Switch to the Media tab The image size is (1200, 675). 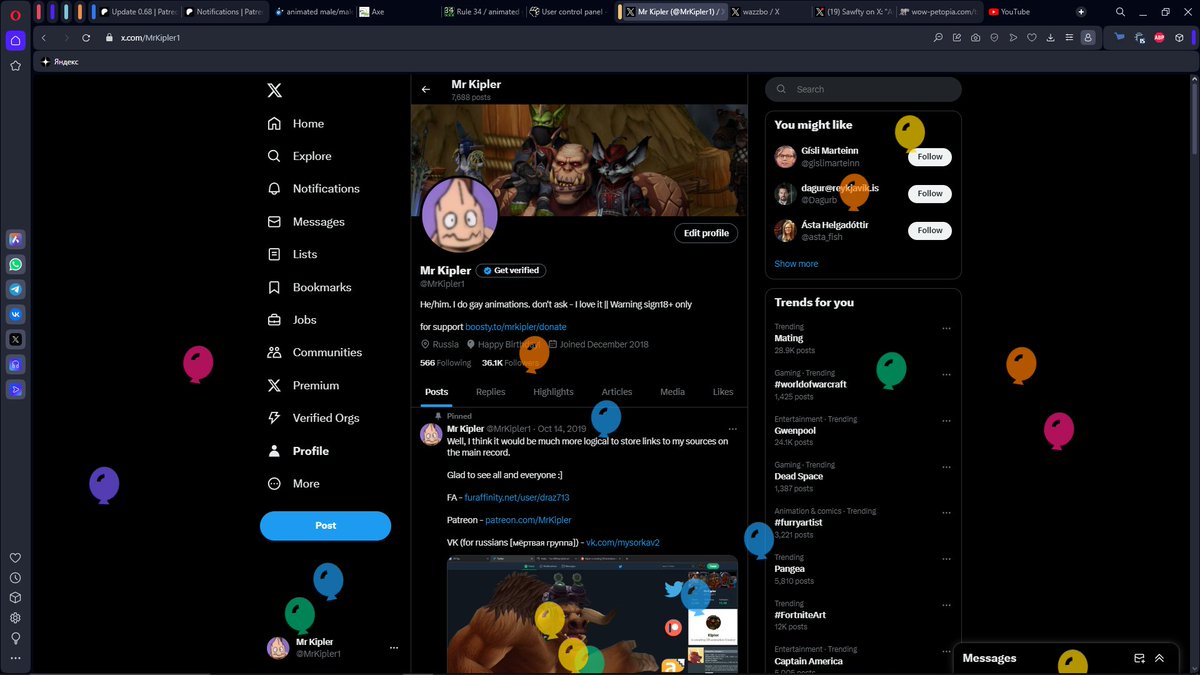(672, 392)
